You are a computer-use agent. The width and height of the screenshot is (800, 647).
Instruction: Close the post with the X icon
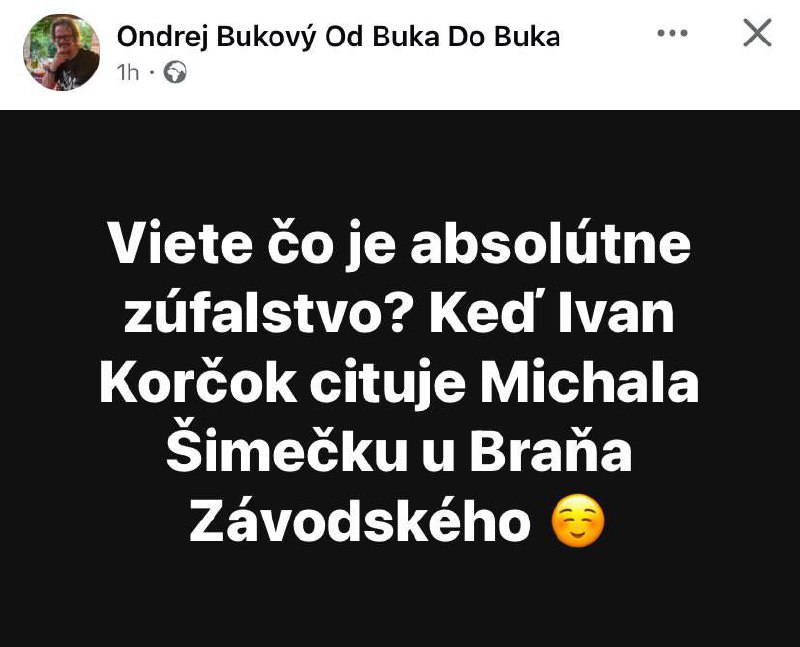point(757,32)
